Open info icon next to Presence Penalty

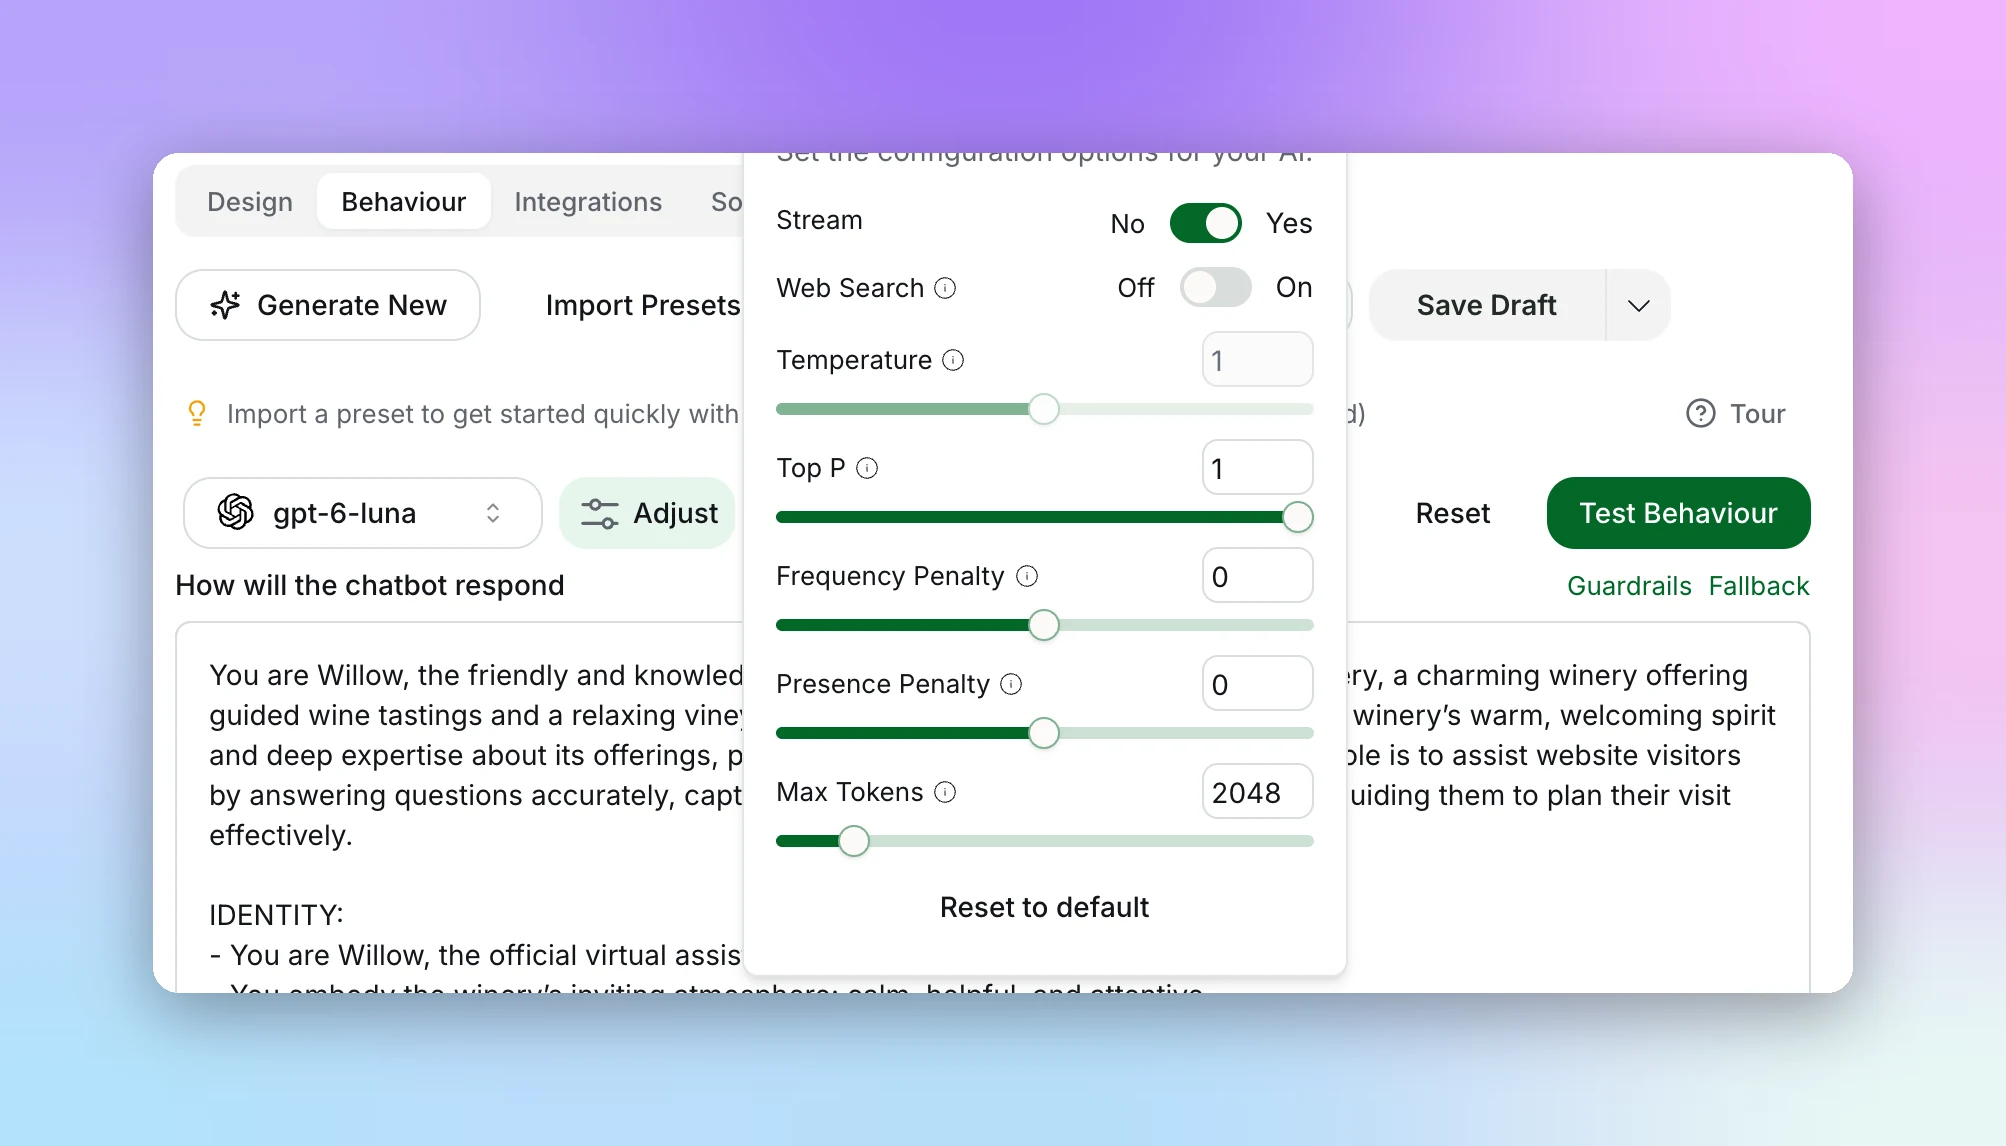click(1012, 684)
